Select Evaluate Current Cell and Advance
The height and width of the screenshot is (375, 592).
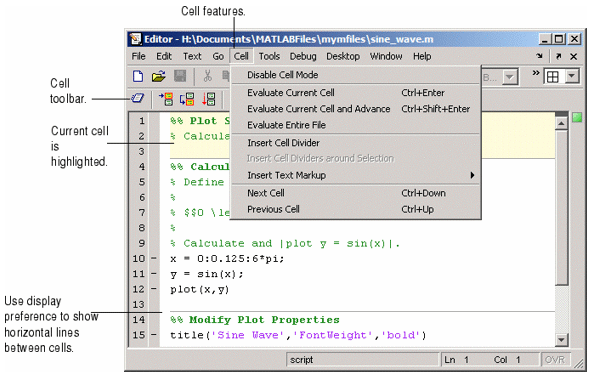point(356,109)
